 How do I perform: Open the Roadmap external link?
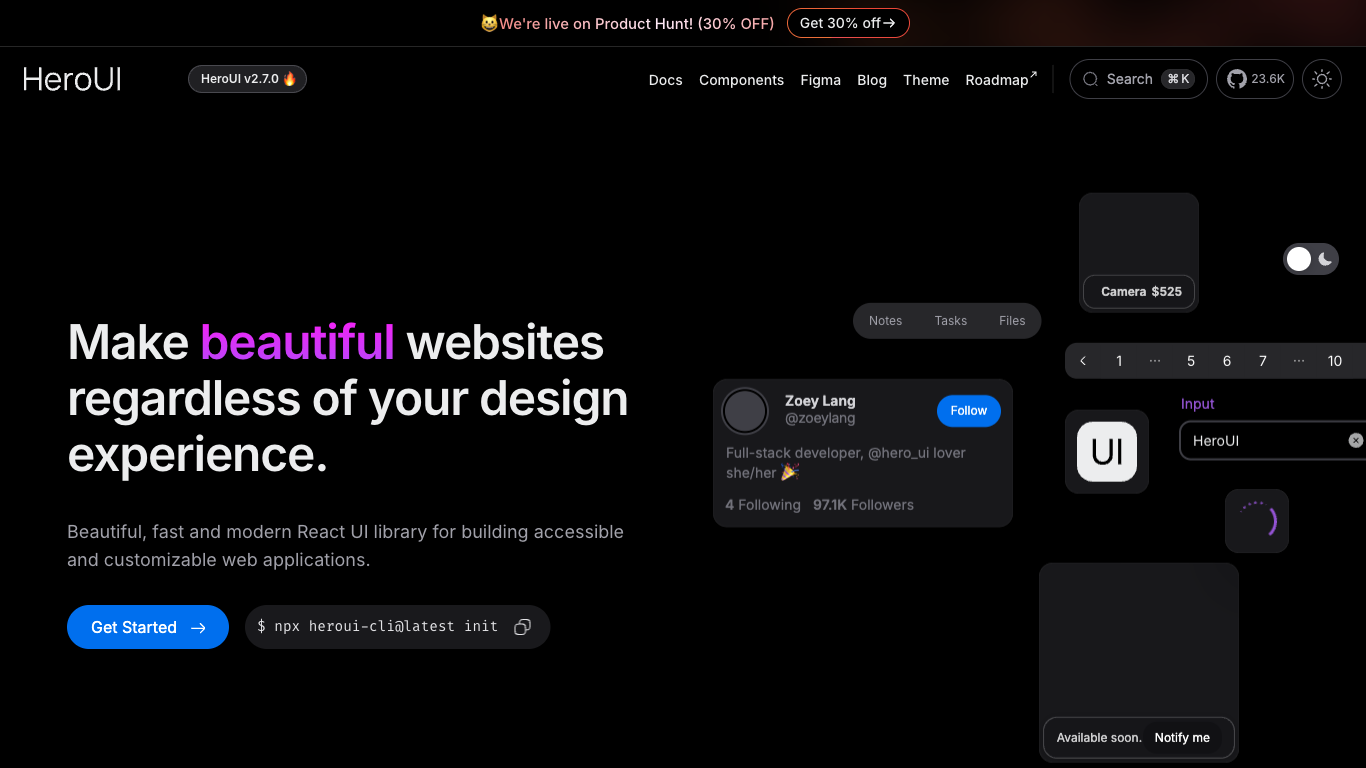1001,80
